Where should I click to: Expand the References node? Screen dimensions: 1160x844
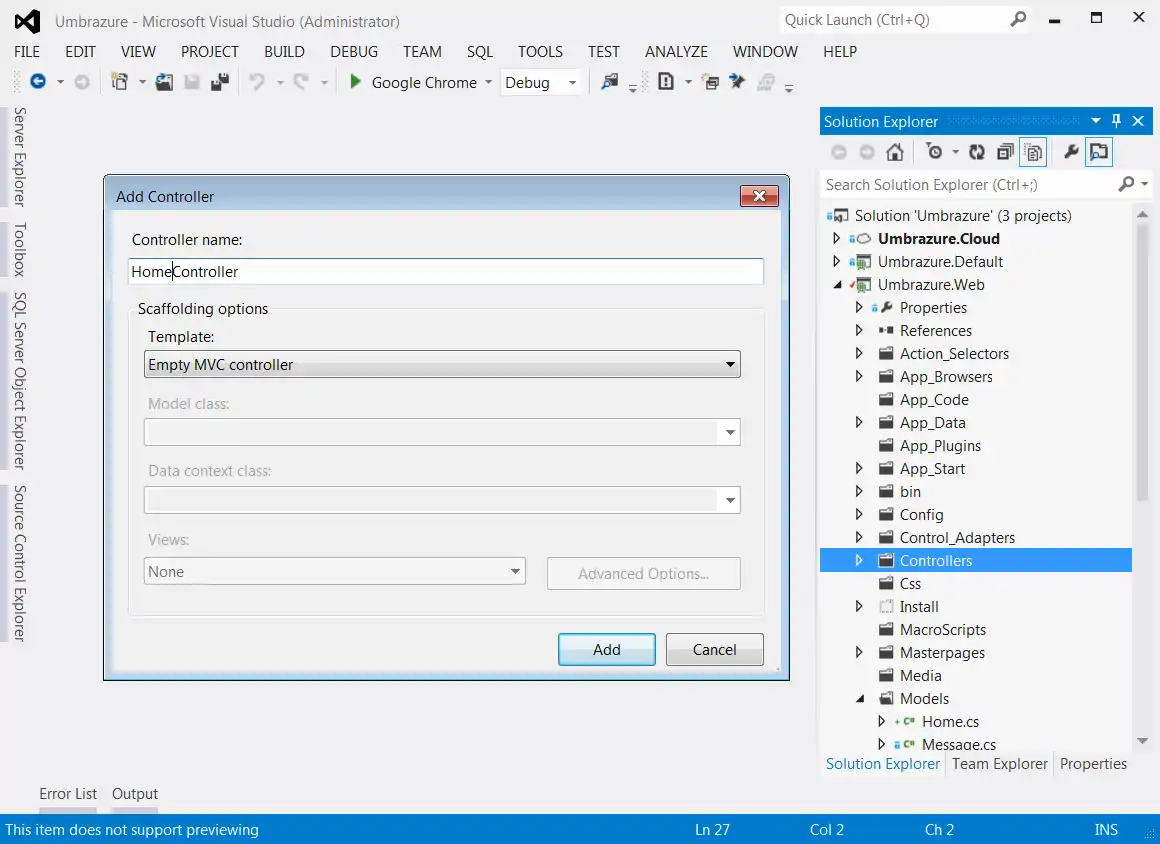click(859, 330)
